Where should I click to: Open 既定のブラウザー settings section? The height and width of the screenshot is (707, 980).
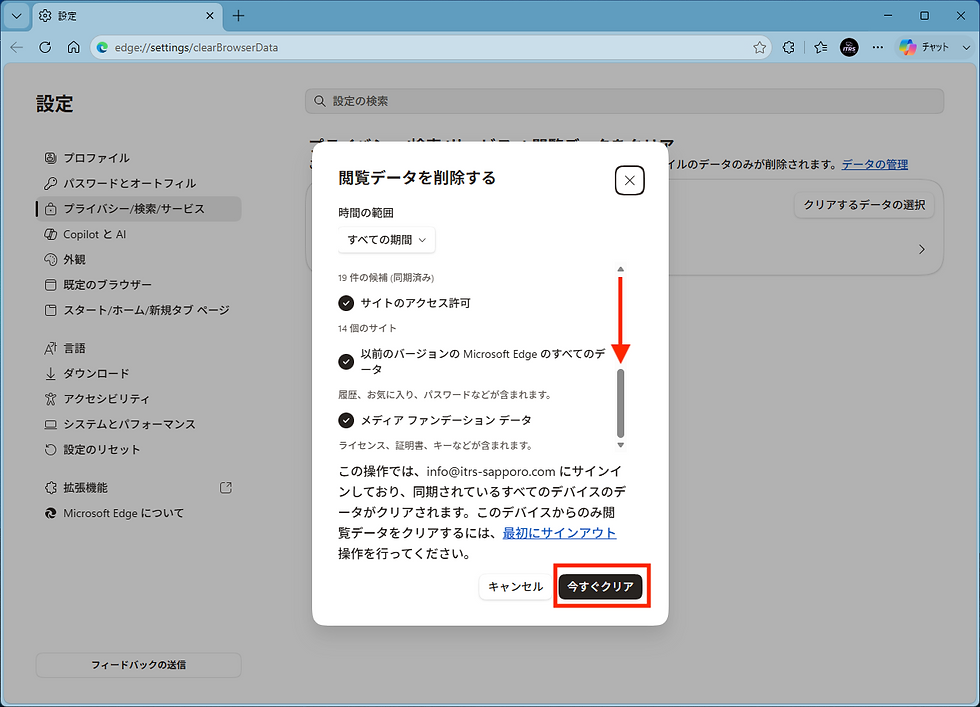(138, 285)
